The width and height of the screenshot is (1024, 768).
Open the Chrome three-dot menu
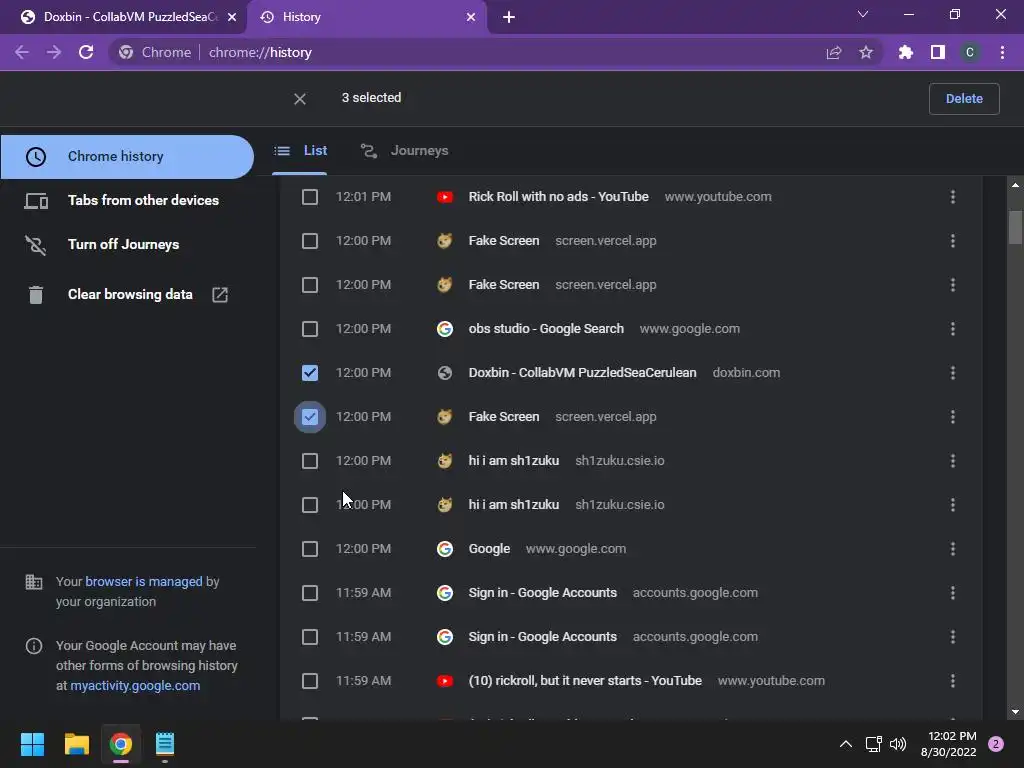(x=1002, y=52)
